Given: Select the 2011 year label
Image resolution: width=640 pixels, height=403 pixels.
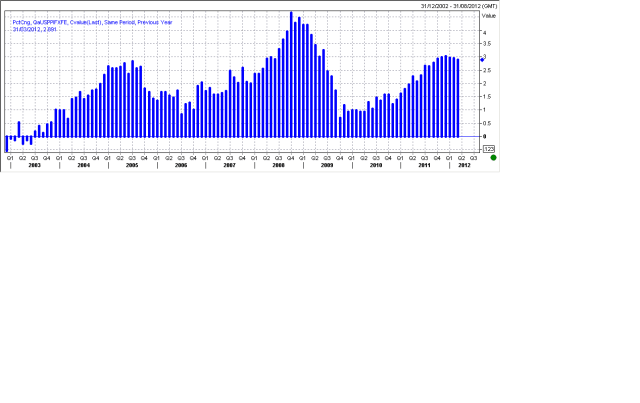Looking at the screenshot, I should point(424,164).
